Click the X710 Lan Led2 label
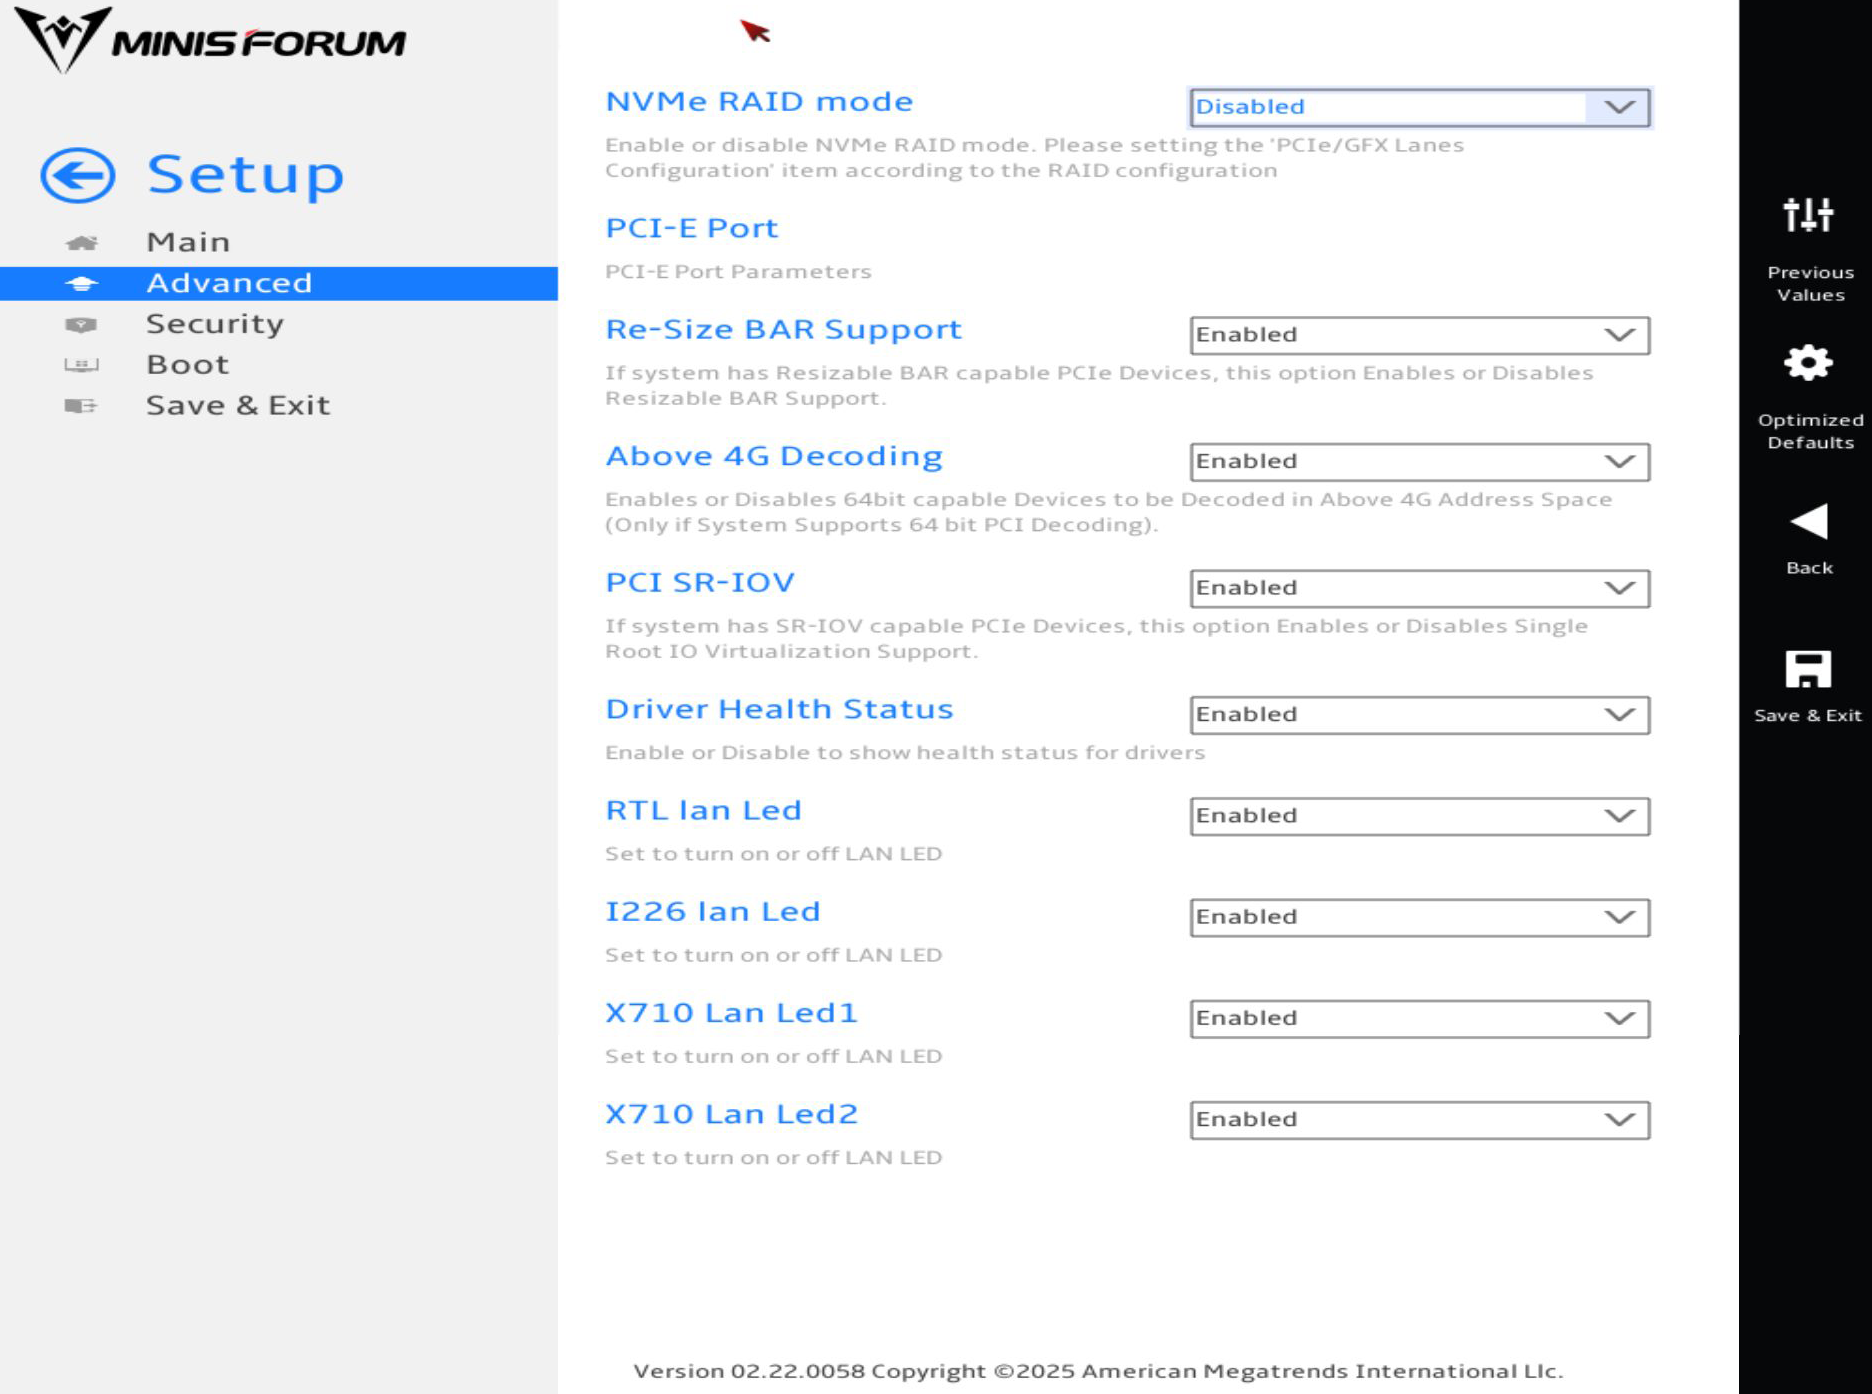1872x1394 pixels. (731, 1114)
